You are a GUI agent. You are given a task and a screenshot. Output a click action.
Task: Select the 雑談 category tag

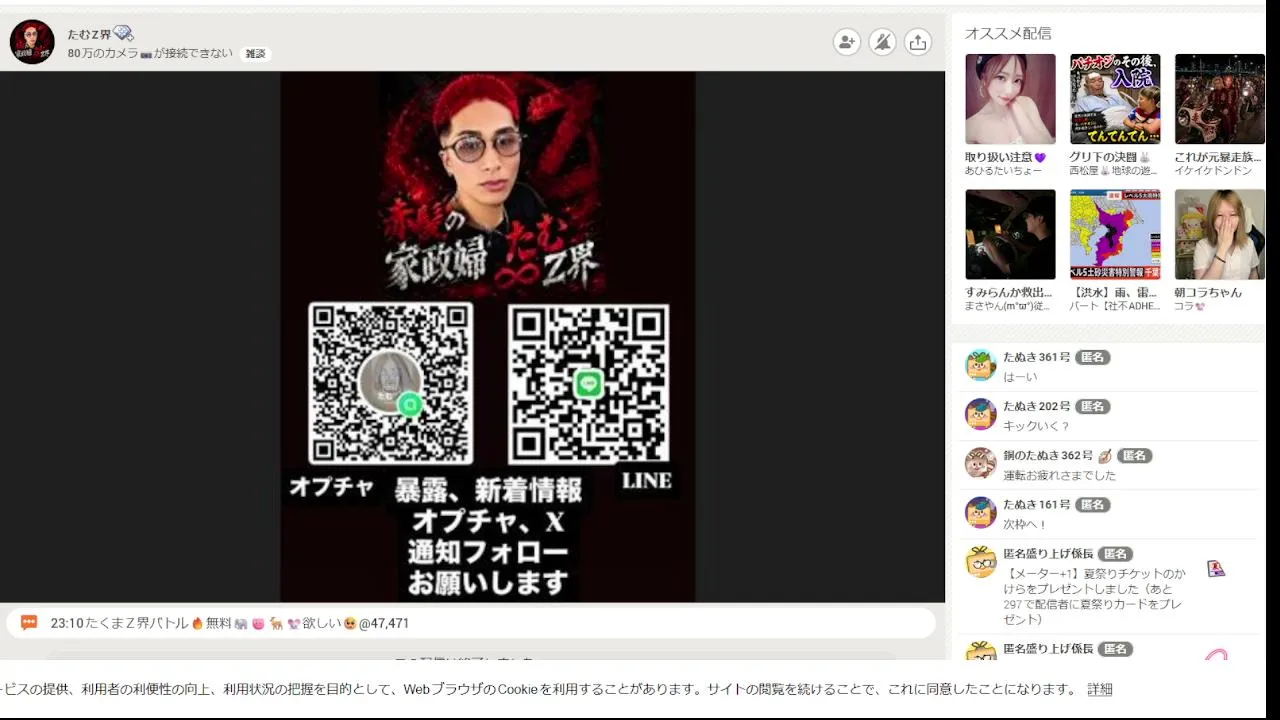256,54
